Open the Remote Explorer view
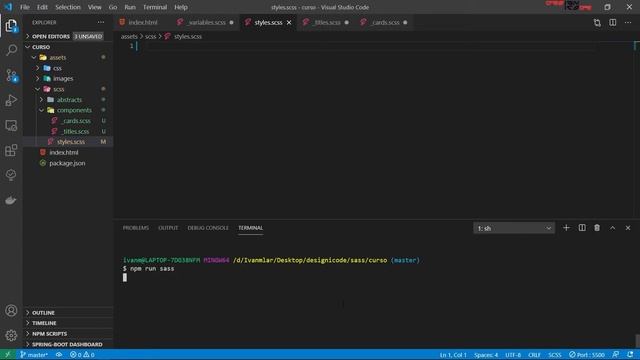Screen dimensions: 640x360 coord(11,125)
